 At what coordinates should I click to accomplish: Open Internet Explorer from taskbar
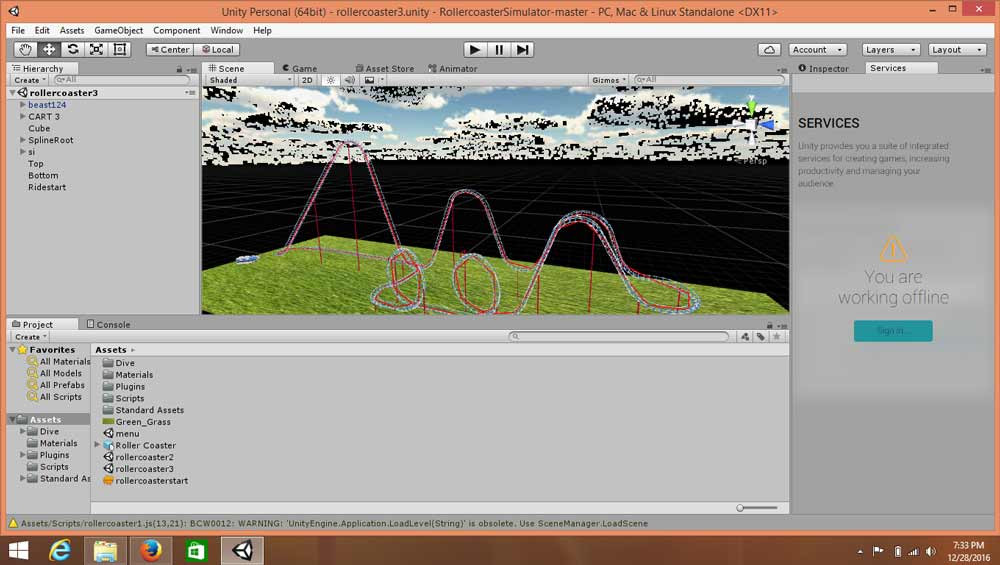61,550
